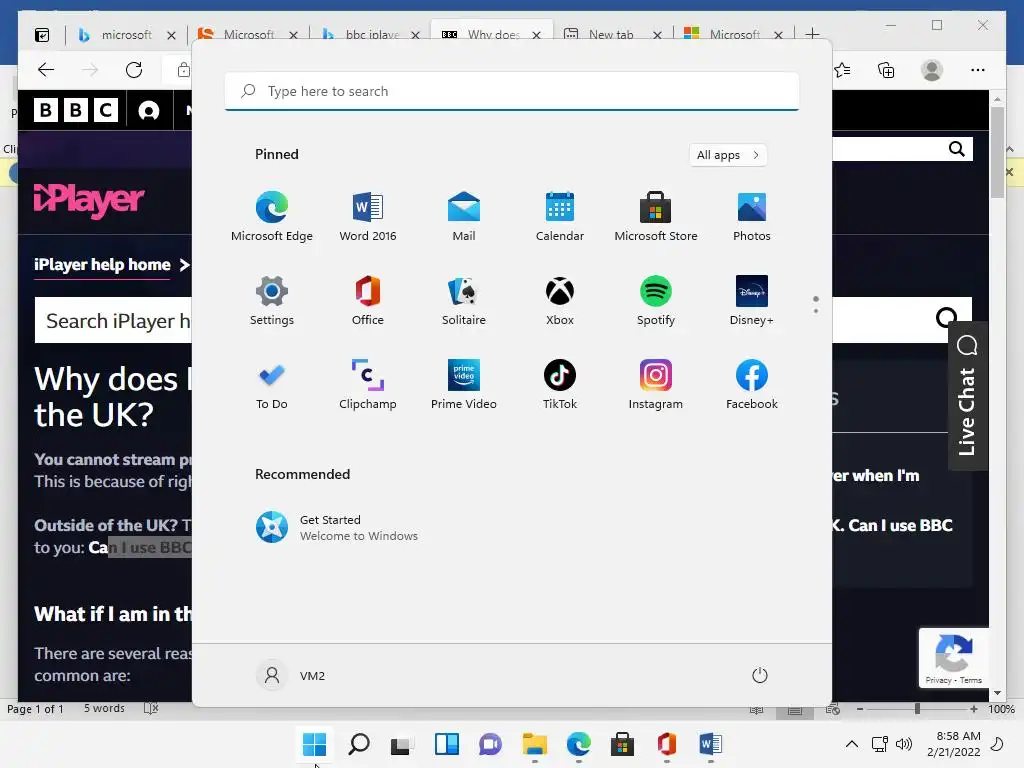Open a new browser tab with plus button
The image size is (1024, 768).
(812, 34)
